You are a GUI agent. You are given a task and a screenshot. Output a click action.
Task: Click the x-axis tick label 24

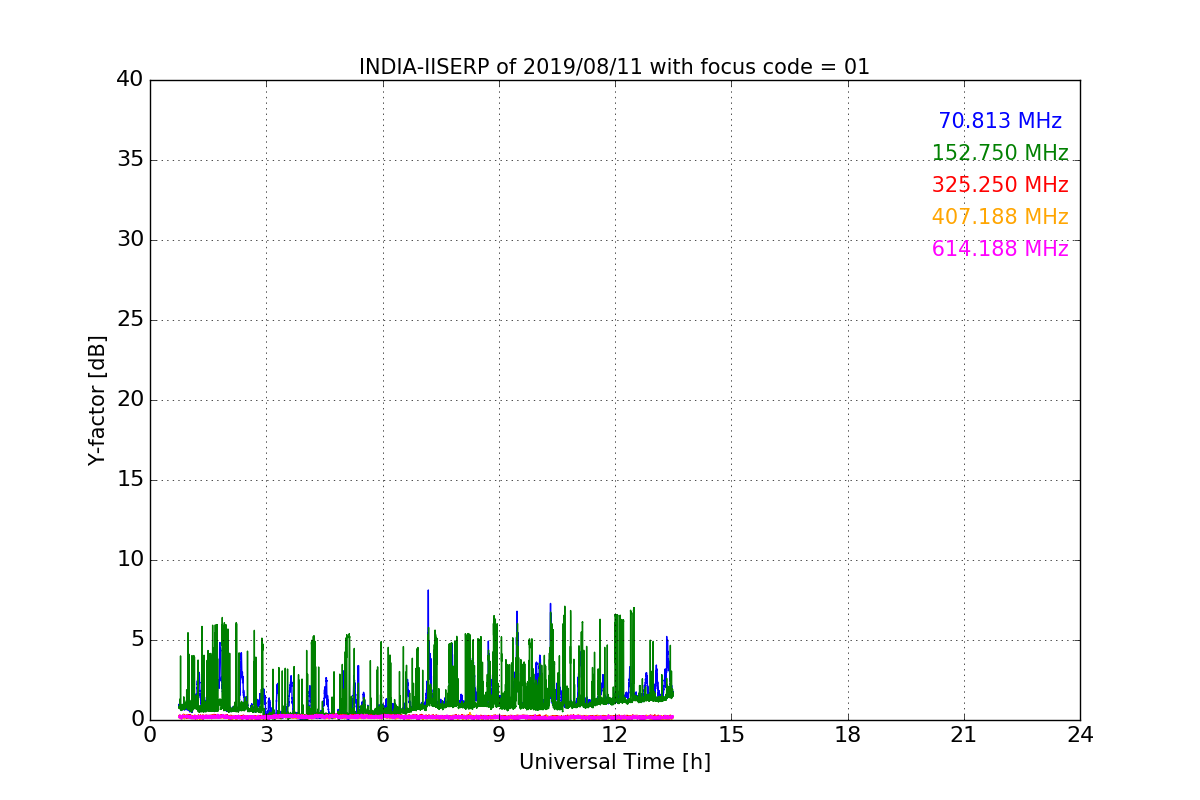pyautogui.click(x=1080, y=734)
